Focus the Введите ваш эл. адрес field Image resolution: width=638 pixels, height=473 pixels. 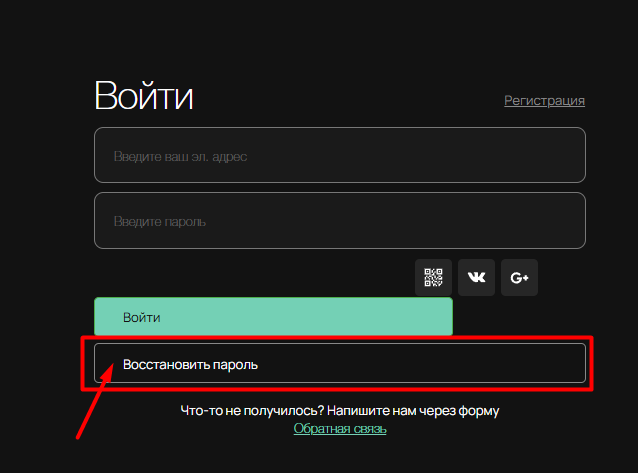(x=340, y=155)
